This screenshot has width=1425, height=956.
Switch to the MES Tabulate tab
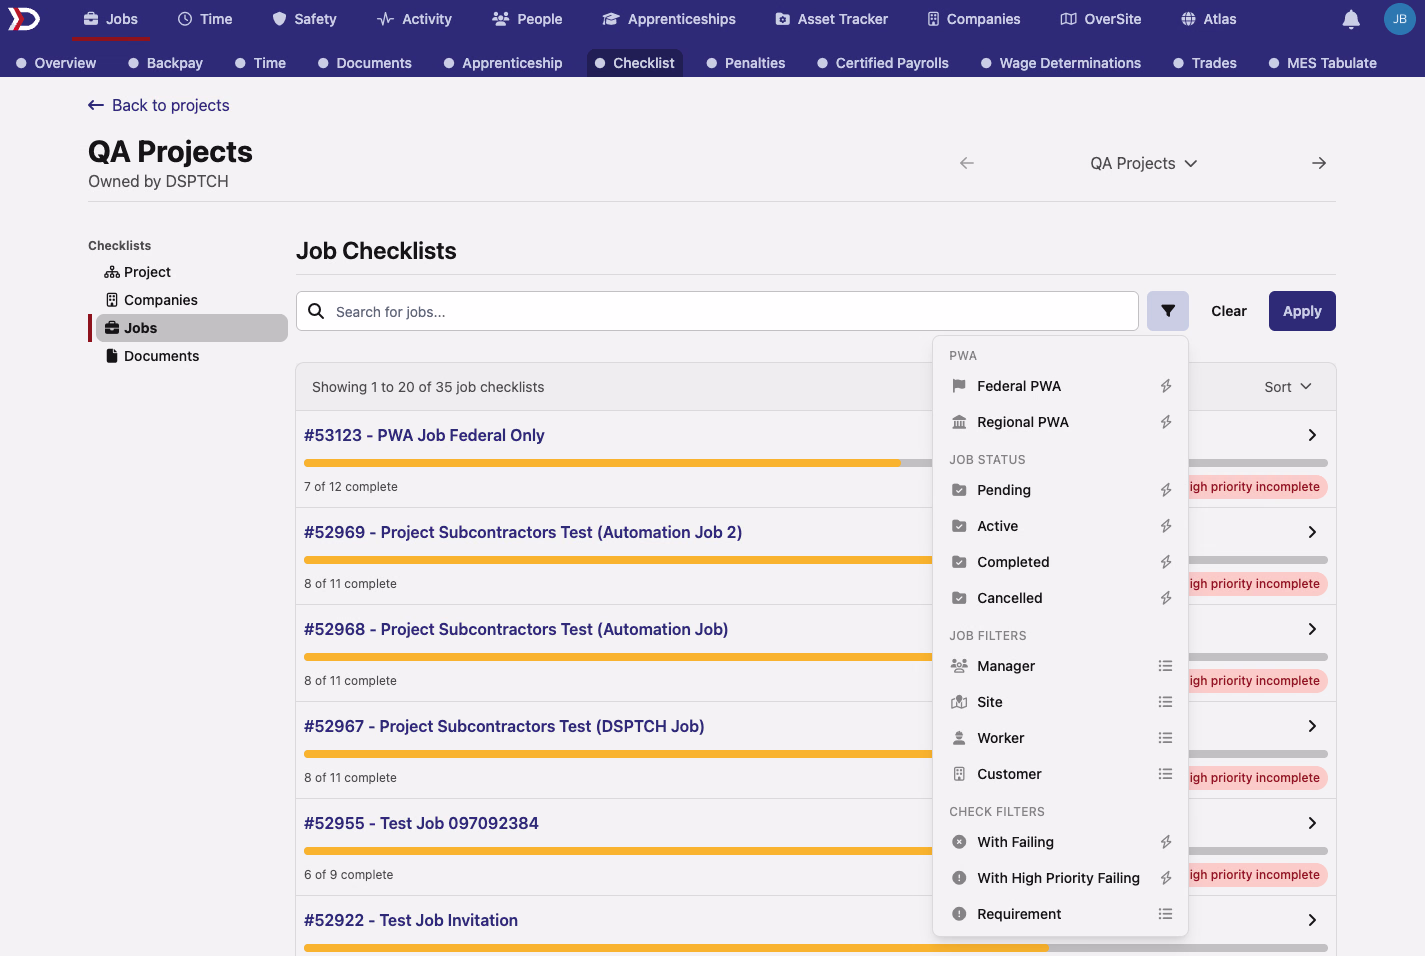[1322, 63]
